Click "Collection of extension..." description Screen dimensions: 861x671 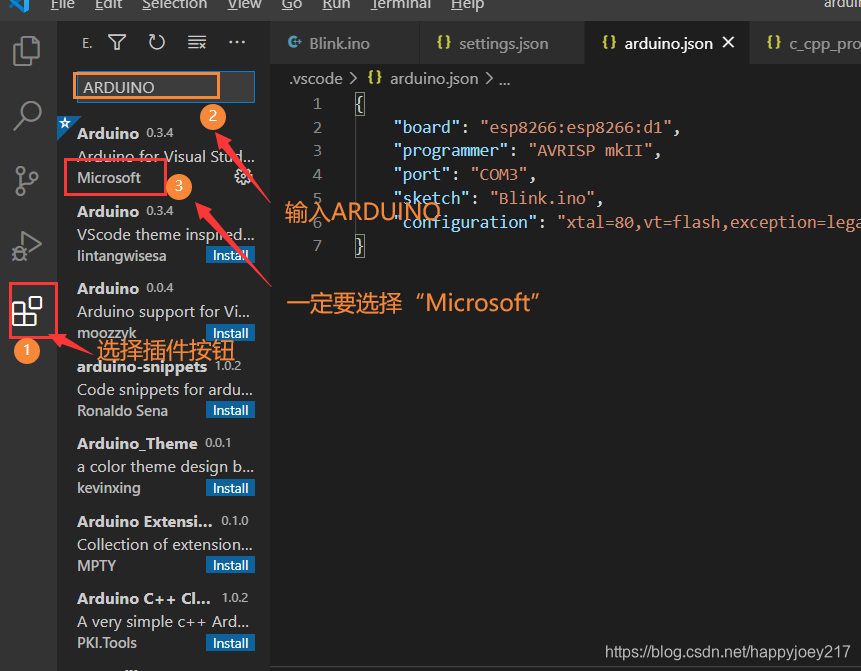(x=165, y=544)
